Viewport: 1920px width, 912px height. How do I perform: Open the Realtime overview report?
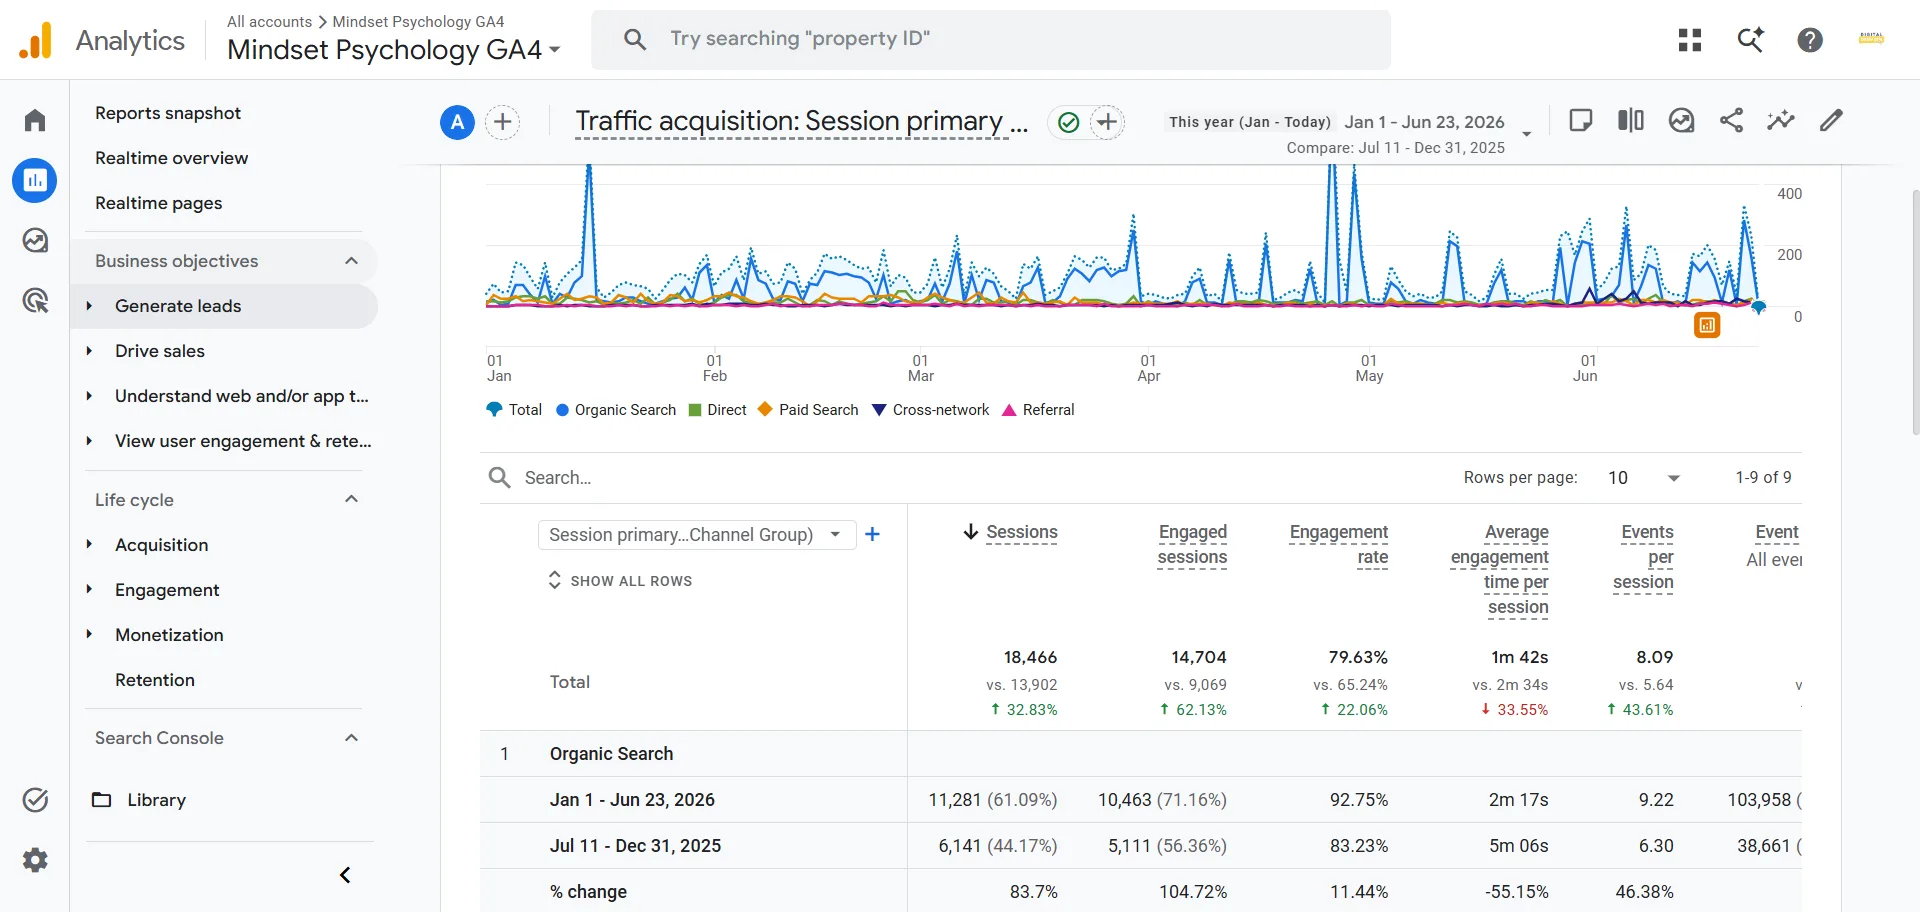172,158
